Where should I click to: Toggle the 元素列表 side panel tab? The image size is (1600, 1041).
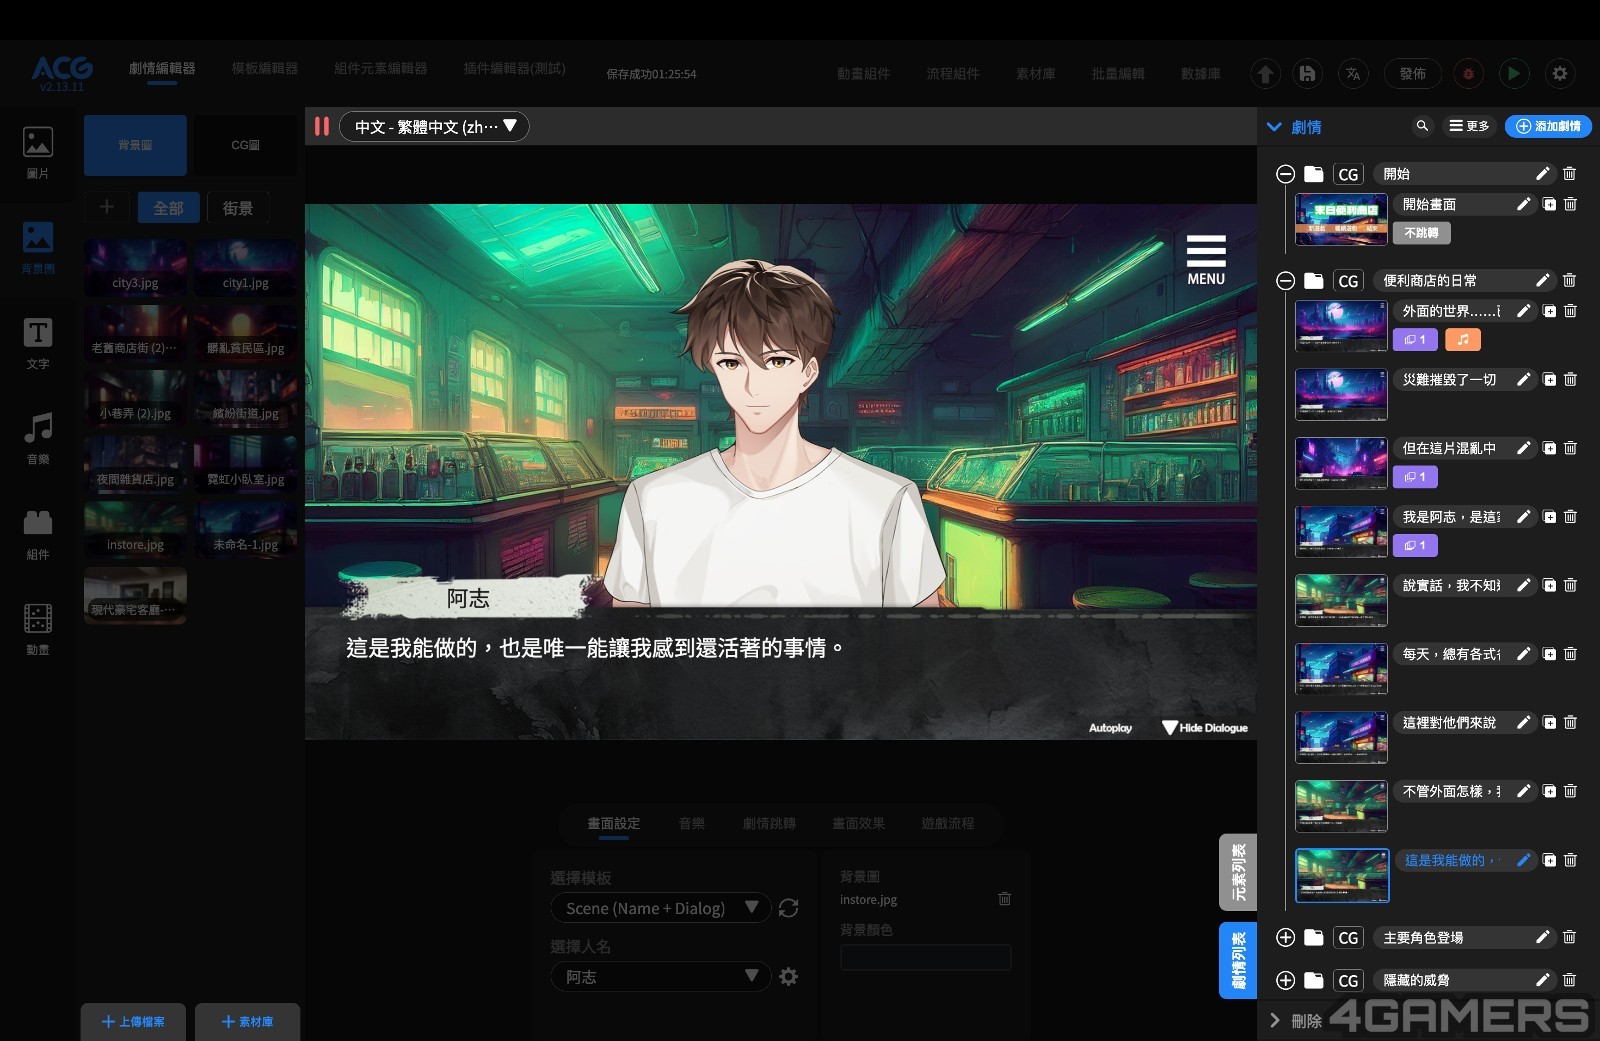coord(1238,872)
